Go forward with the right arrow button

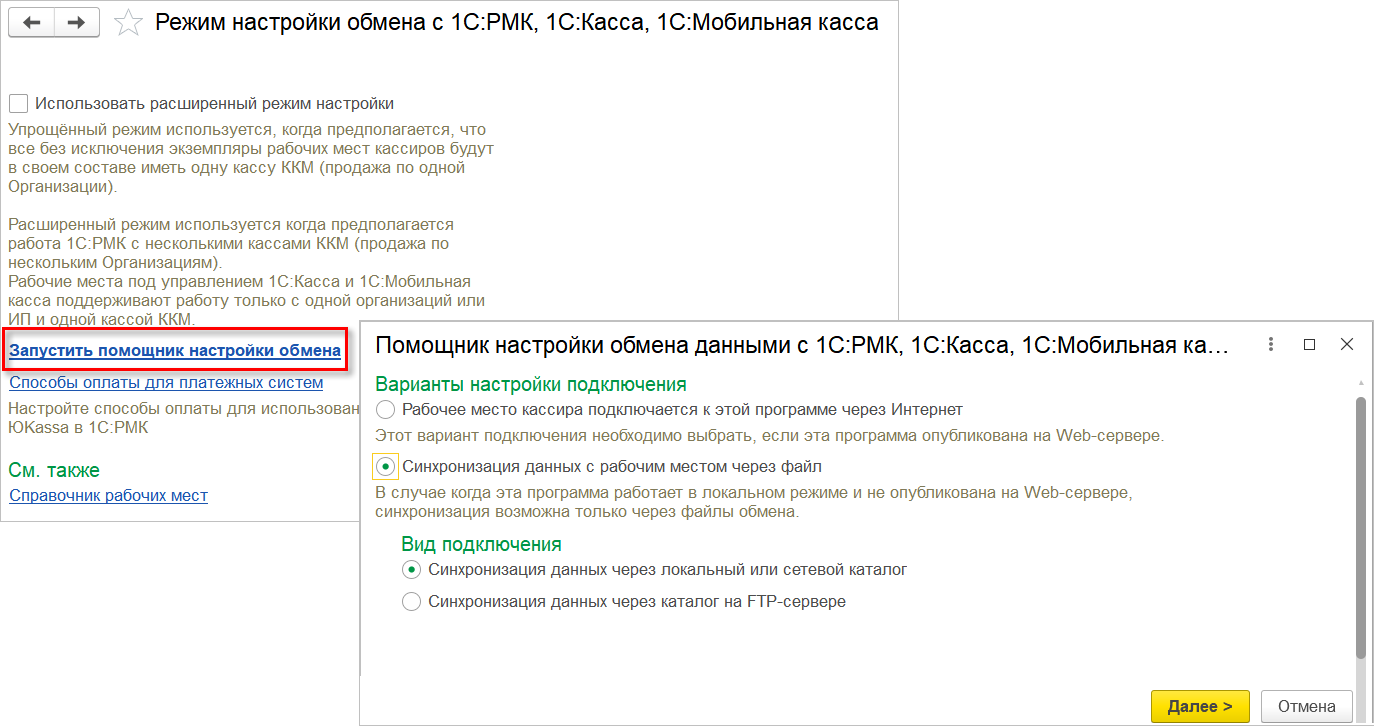point(77,23)
